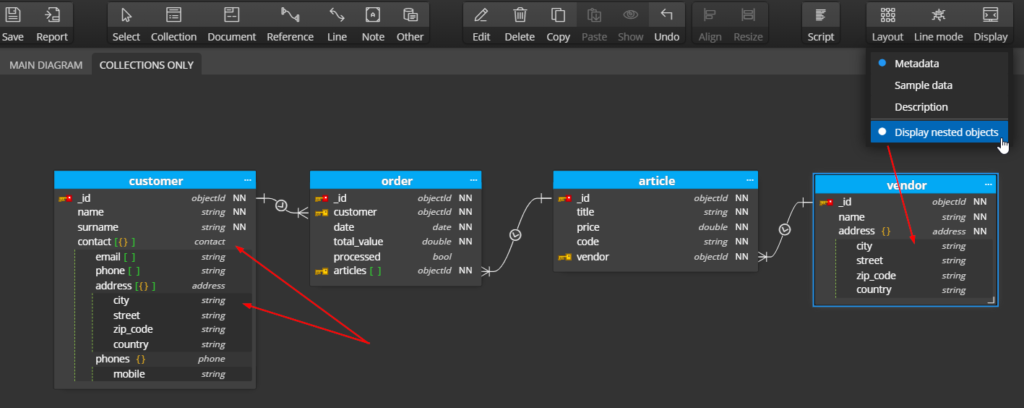The width and height of the screenshot is (1024, 408).
Task: Open the customer collection ellipsis menu
Action: tap(248, 180)
